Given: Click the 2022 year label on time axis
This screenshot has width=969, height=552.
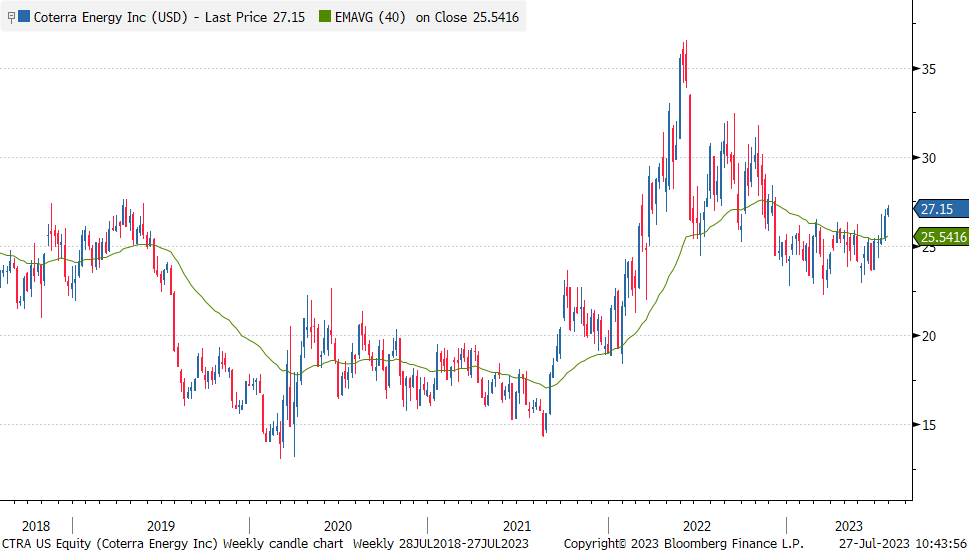Looking at the screenshot, I should [696, 526].
